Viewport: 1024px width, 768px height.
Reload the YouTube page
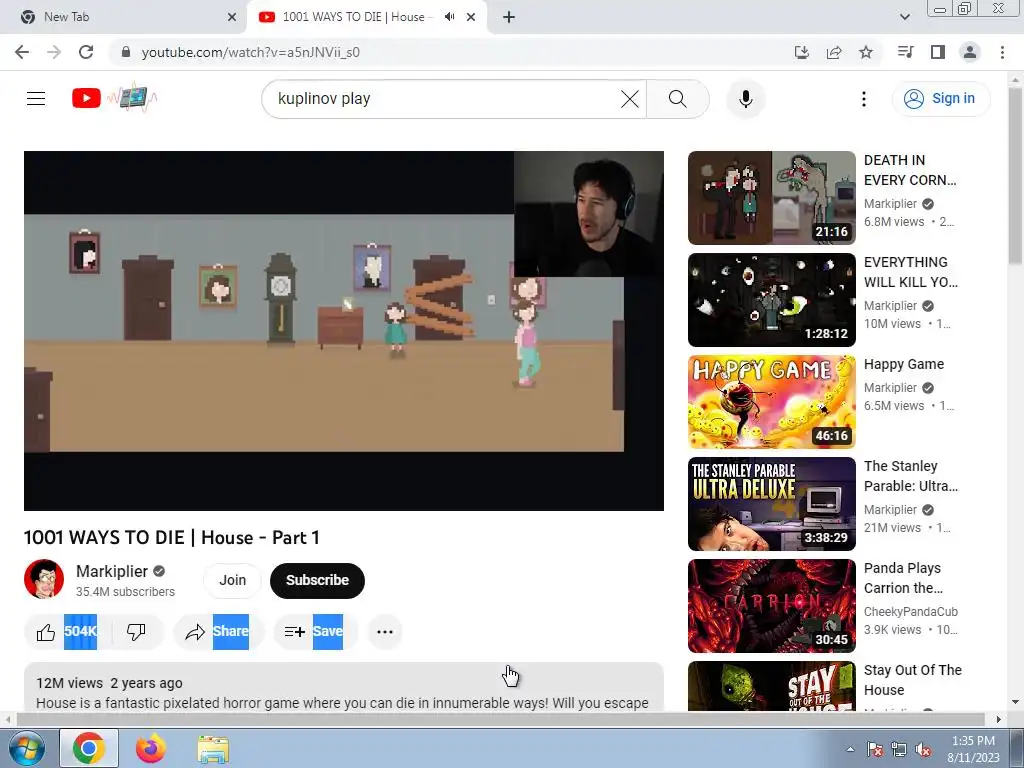86,52
